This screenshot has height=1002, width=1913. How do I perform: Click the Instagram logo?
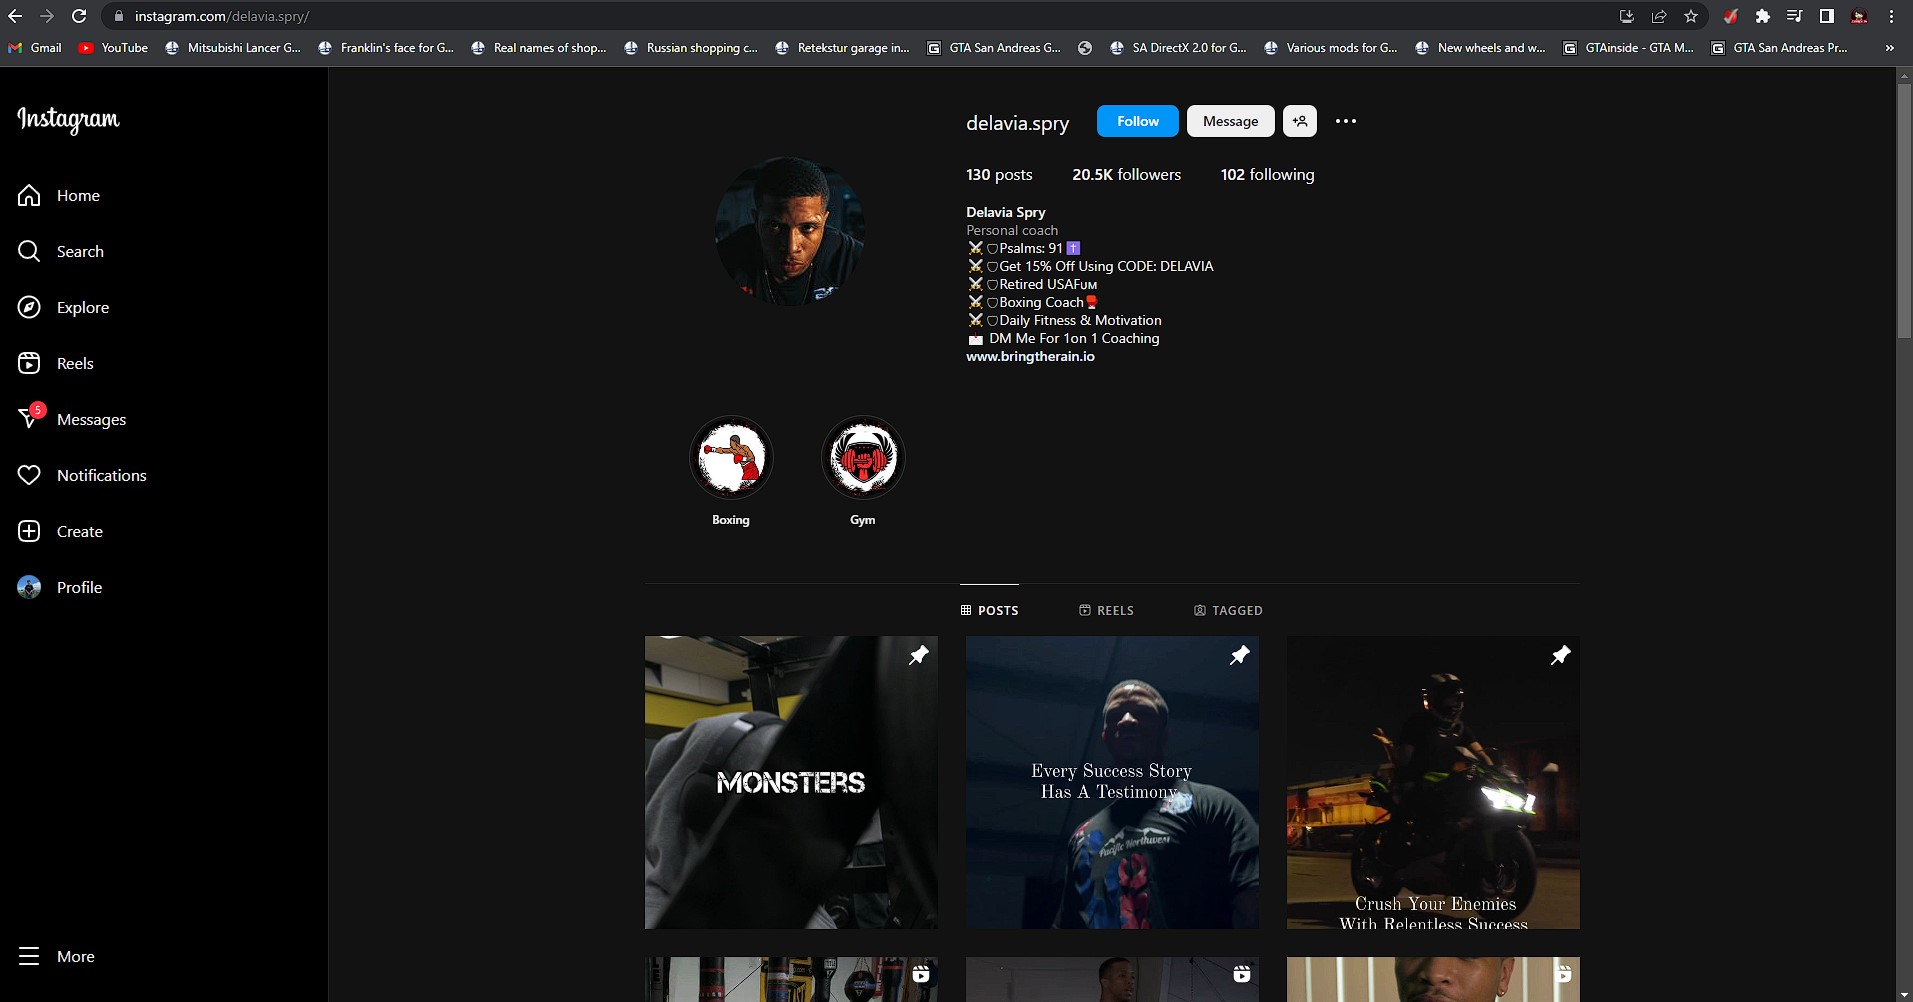click(x=68, y=119)
